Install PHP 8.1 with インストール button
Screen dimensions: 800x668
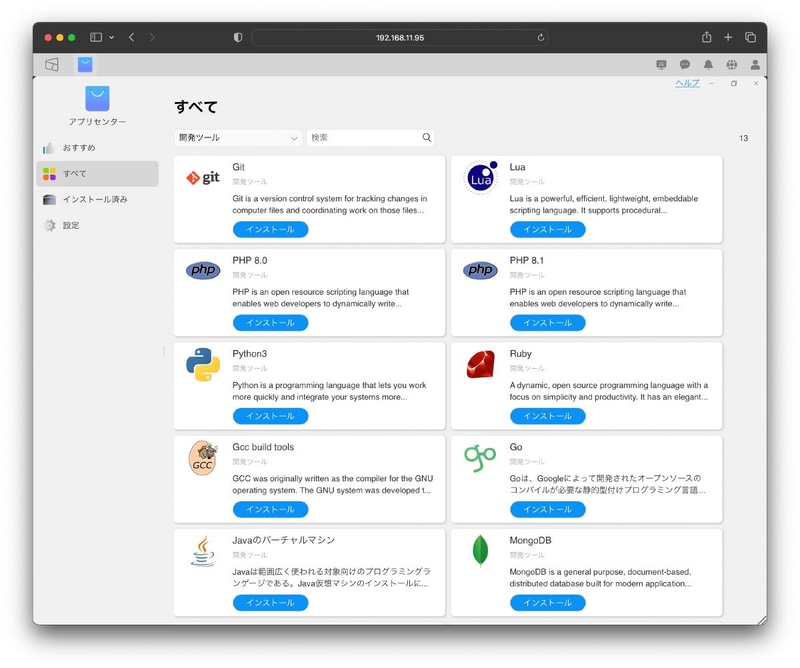tap(547, 323)
